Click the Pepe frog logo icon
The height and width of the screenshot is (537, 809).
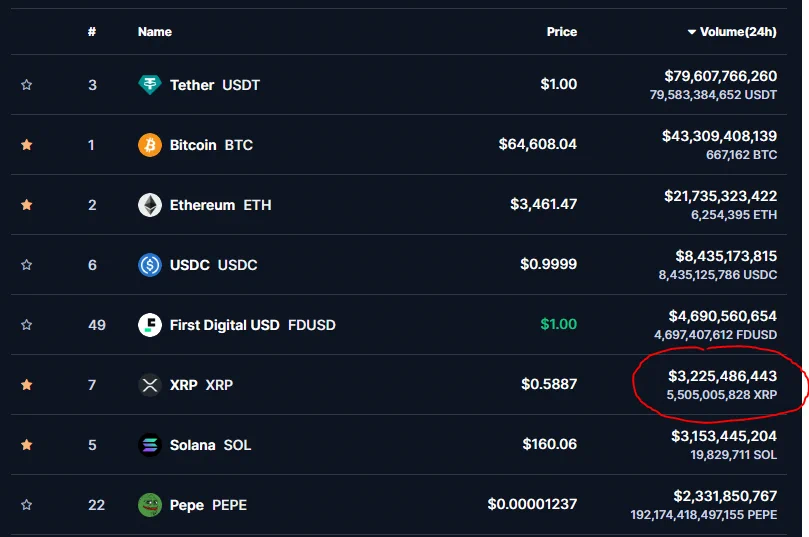coord(150,505)
